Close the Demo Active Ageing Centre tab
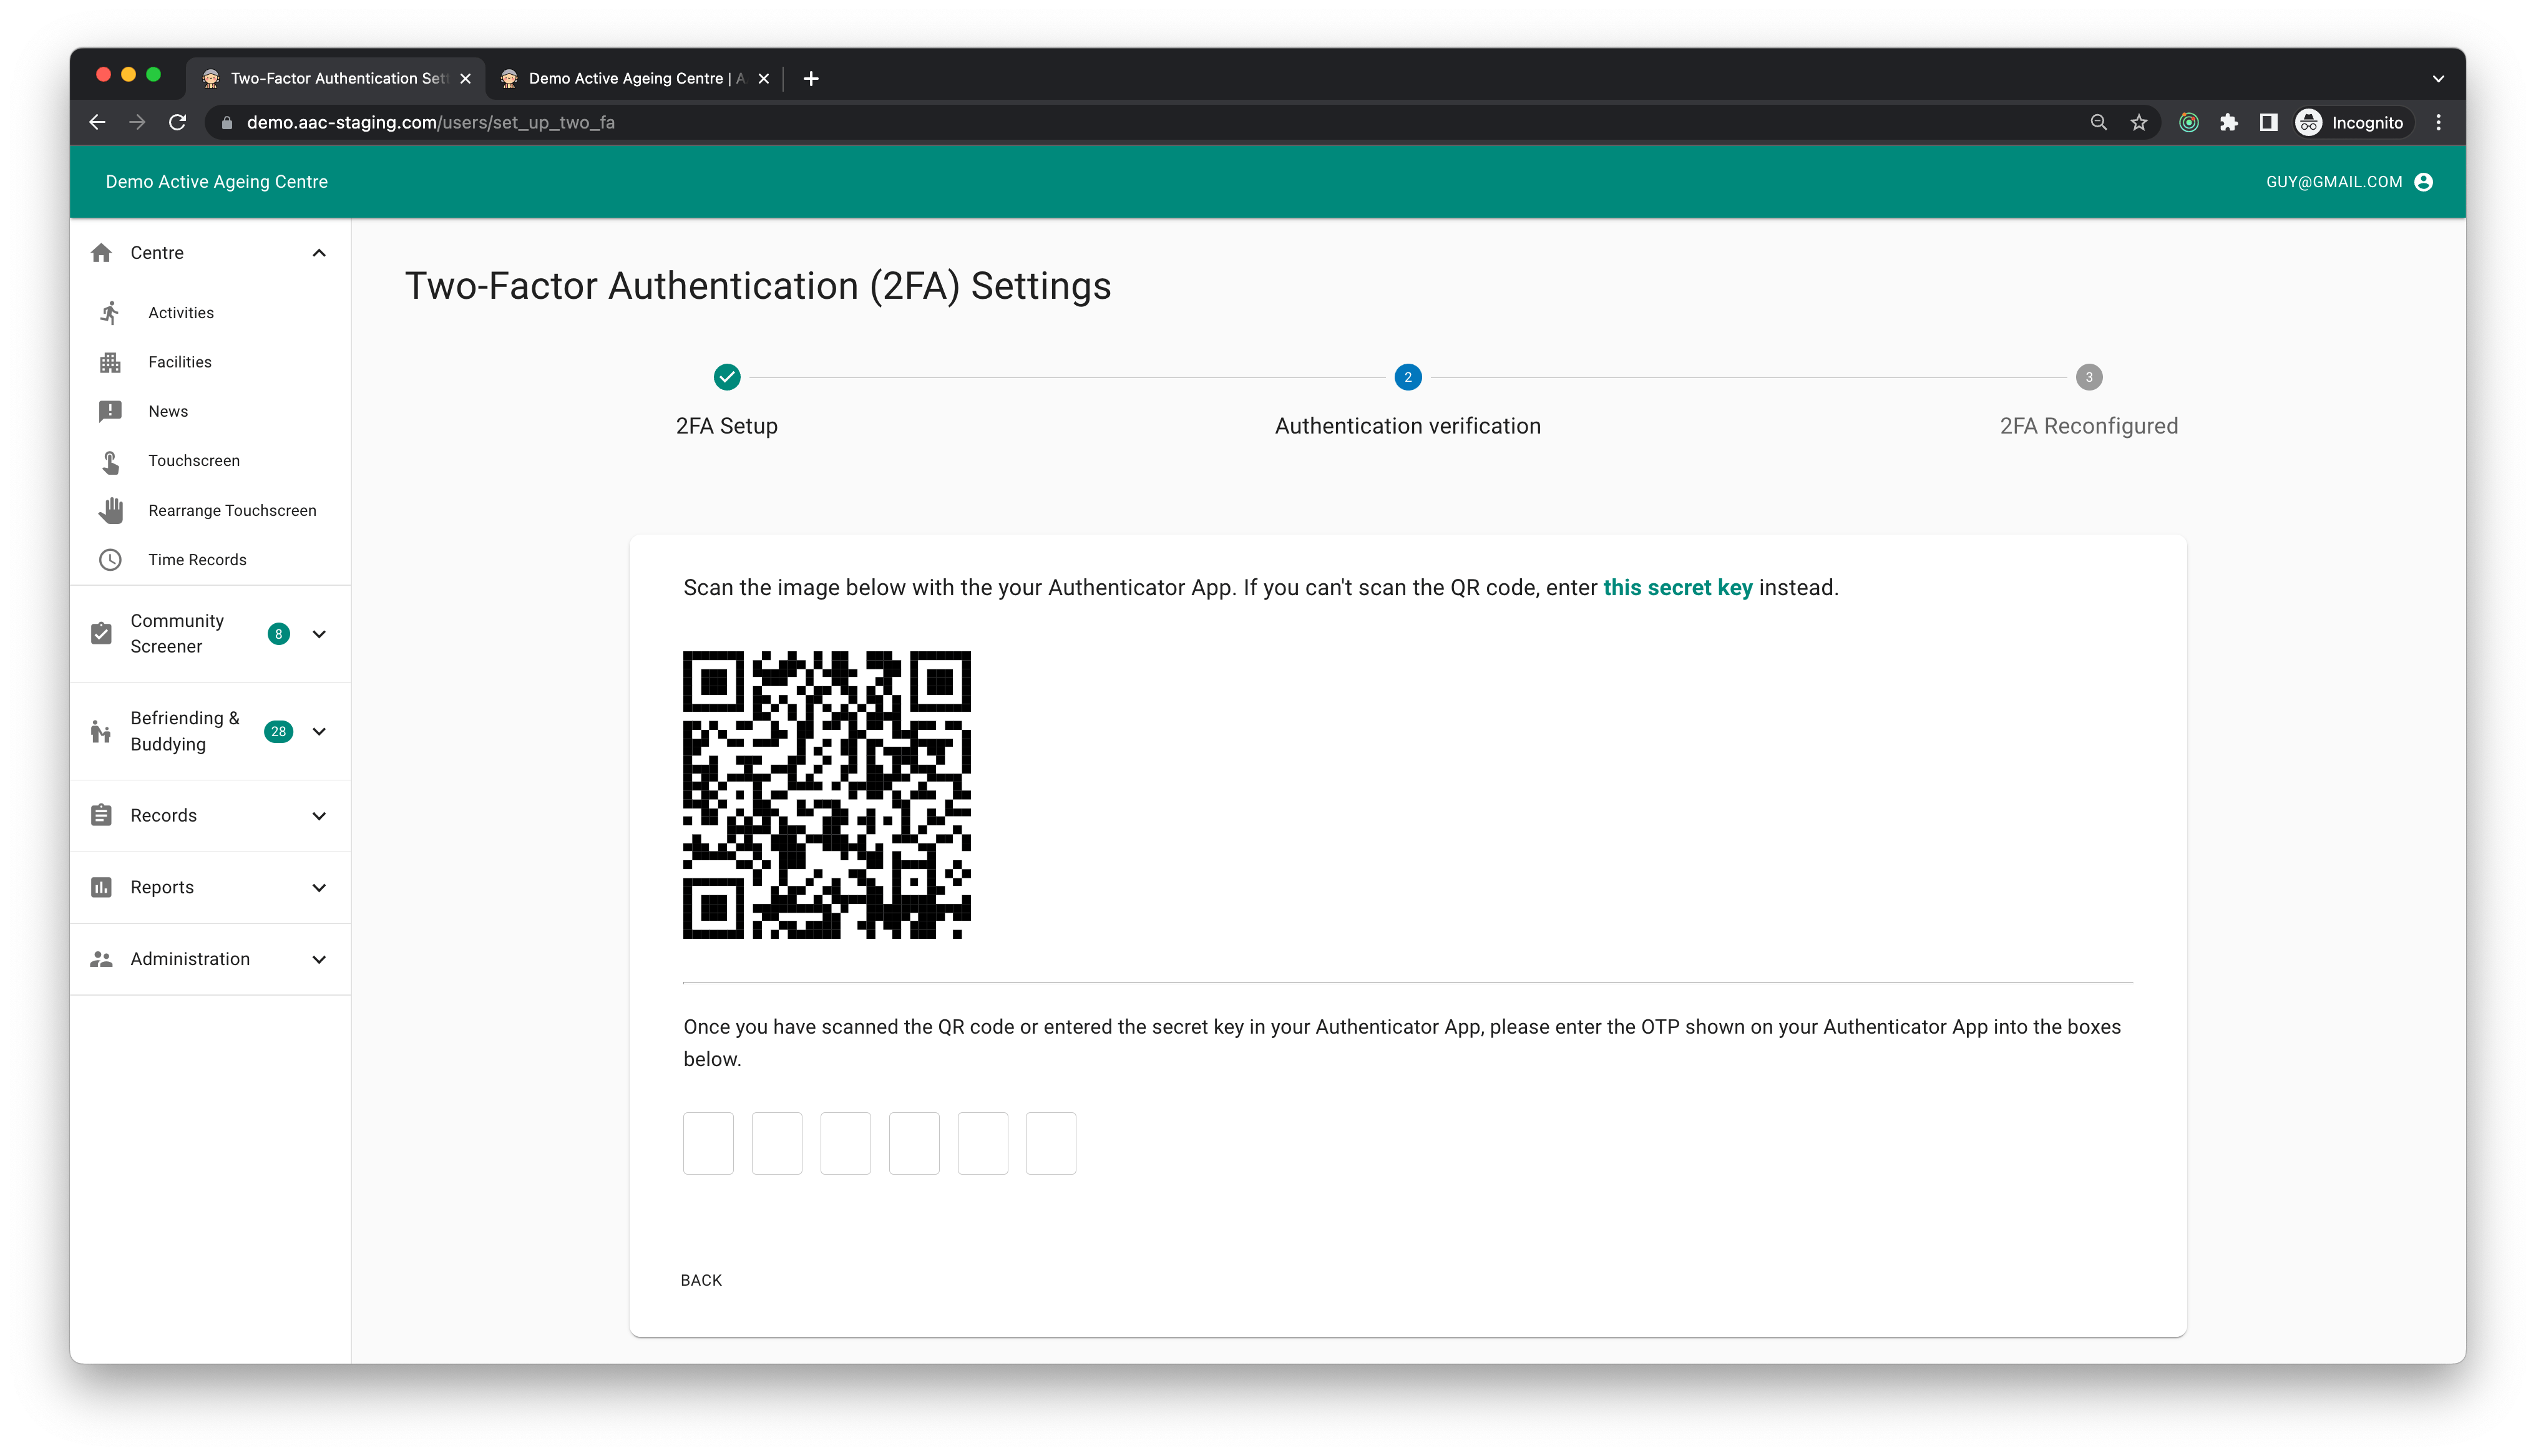 pyautogui.click(x=763, y=78)
